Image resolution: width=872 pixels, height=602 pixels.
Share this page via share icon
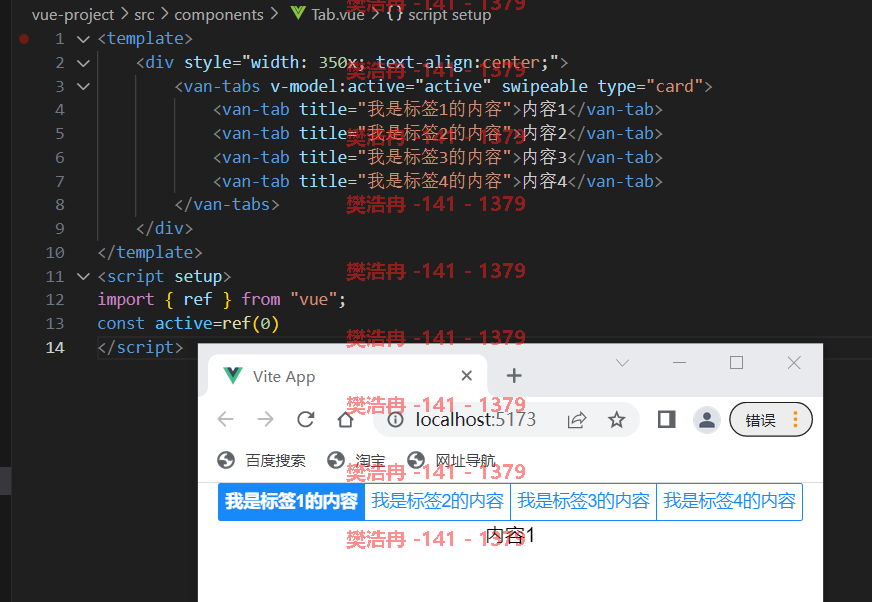click(577, 420)
